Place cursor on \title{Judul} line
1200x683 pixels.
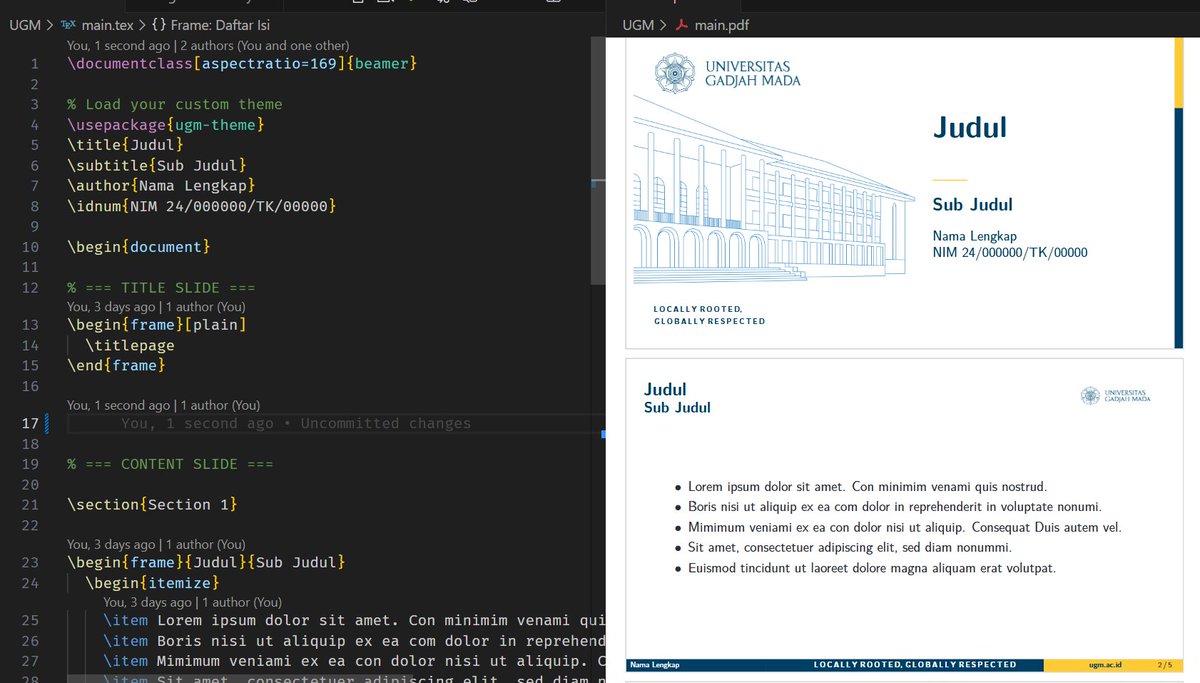[x=125, y=145]
